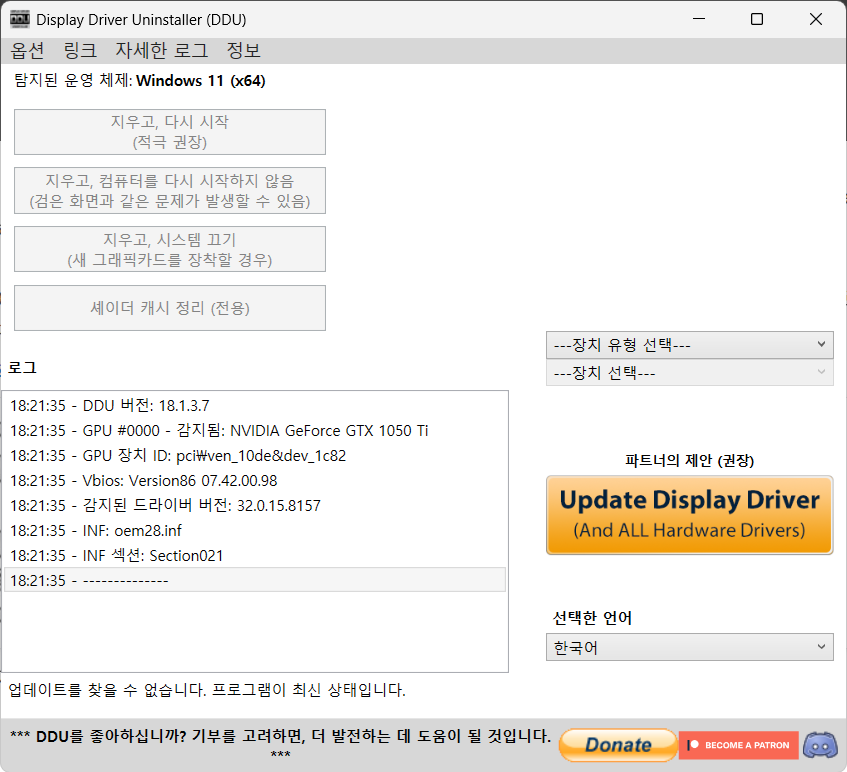
Task: Open the 링크 menu
Action: (x=80, y=51)
